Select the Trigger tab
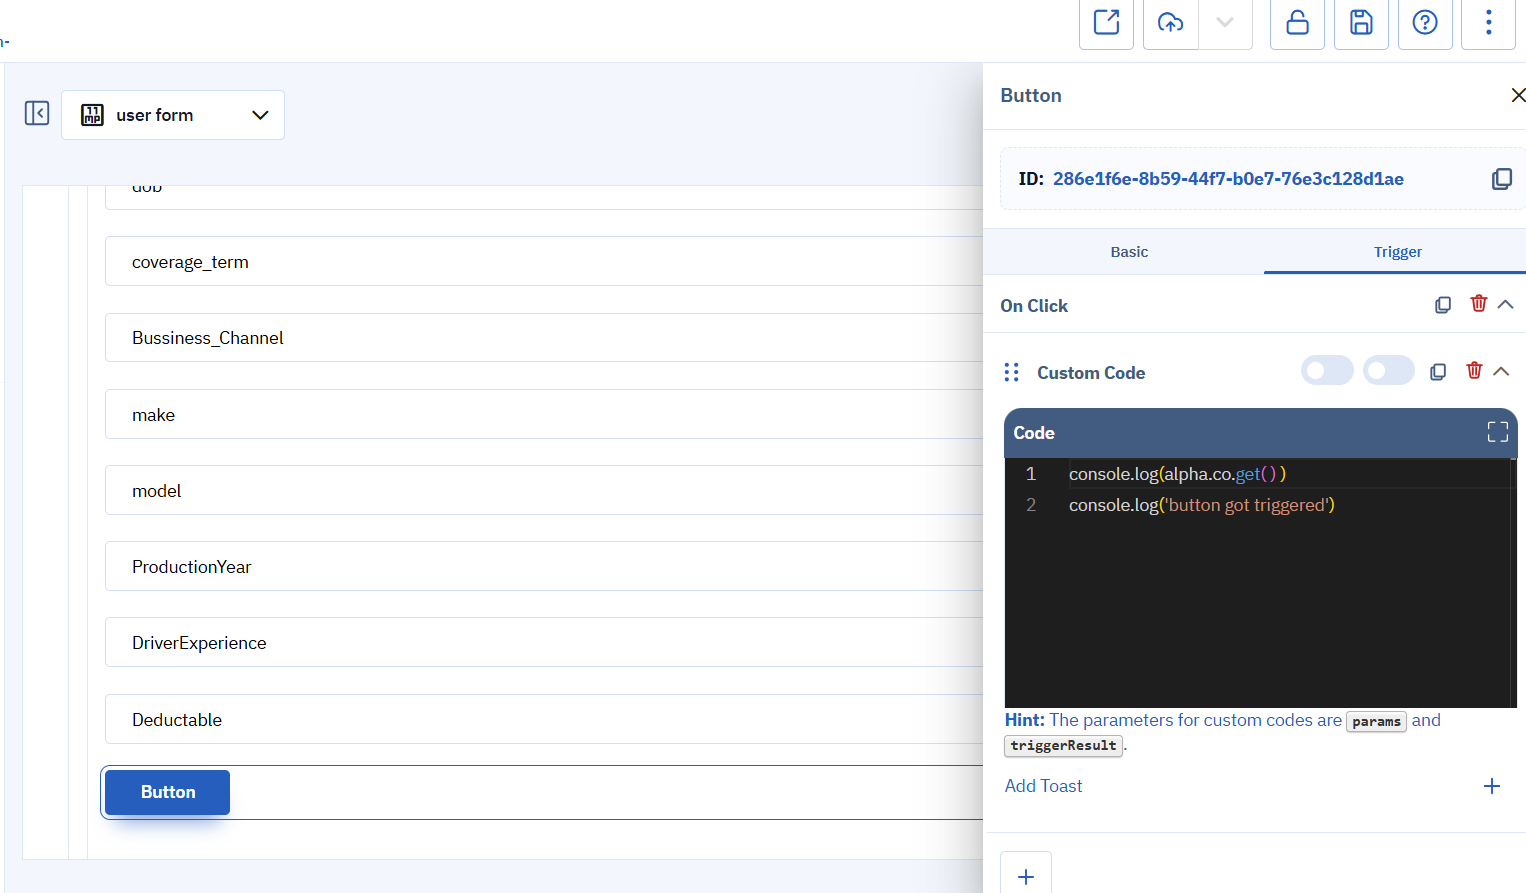Screen dimensions: 1526x893 point(1397,252)
